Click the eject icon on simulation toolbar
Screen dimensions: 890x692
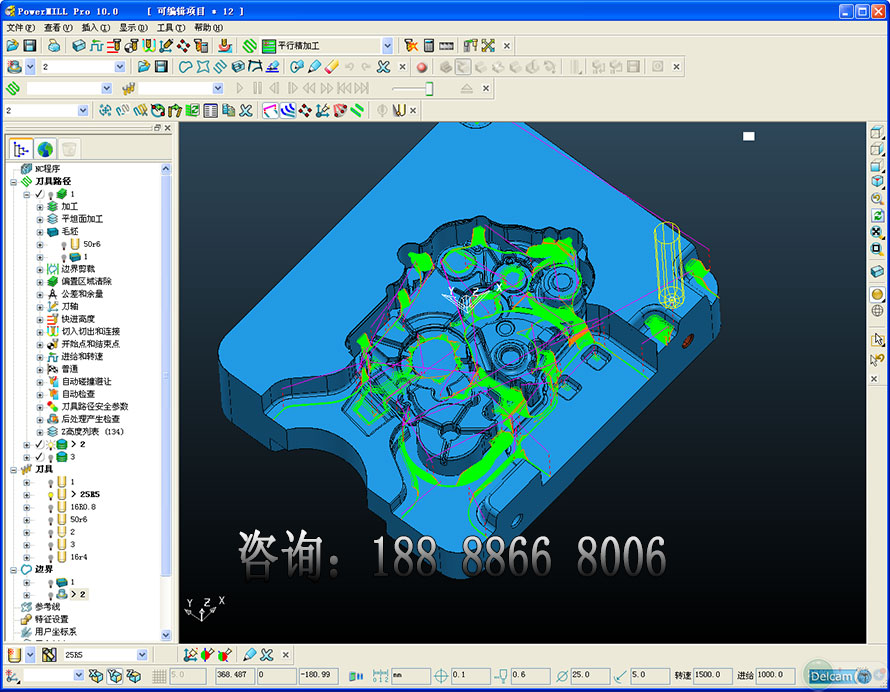coord(467,89)
